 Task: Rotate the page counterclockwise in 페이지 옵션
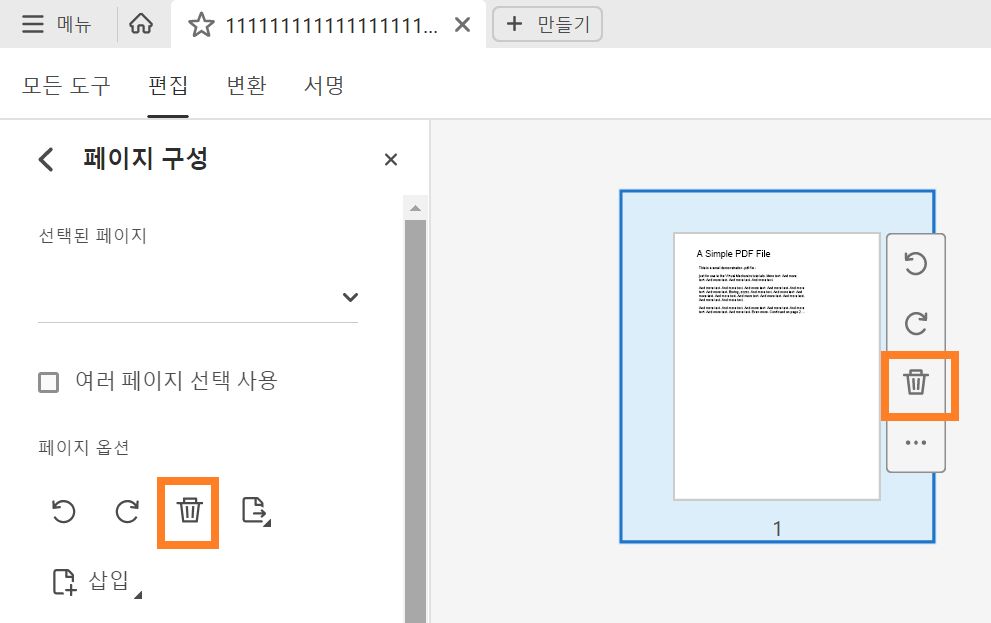click(63, 512)
